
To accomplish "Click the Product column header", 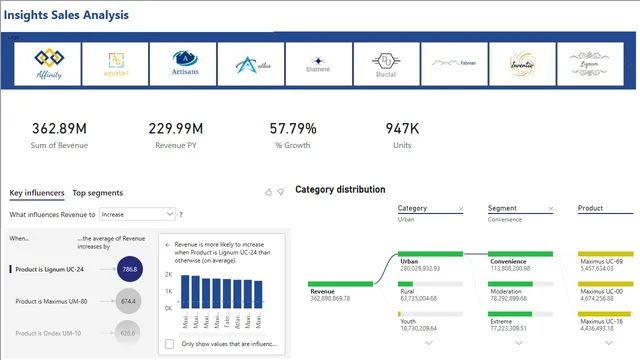I will click(x=590, y=208).
